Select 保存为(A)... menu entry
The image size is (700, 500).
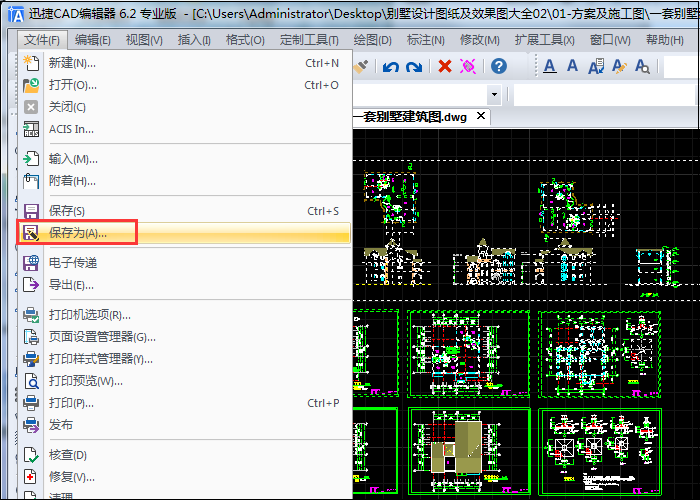coord(184,233)
